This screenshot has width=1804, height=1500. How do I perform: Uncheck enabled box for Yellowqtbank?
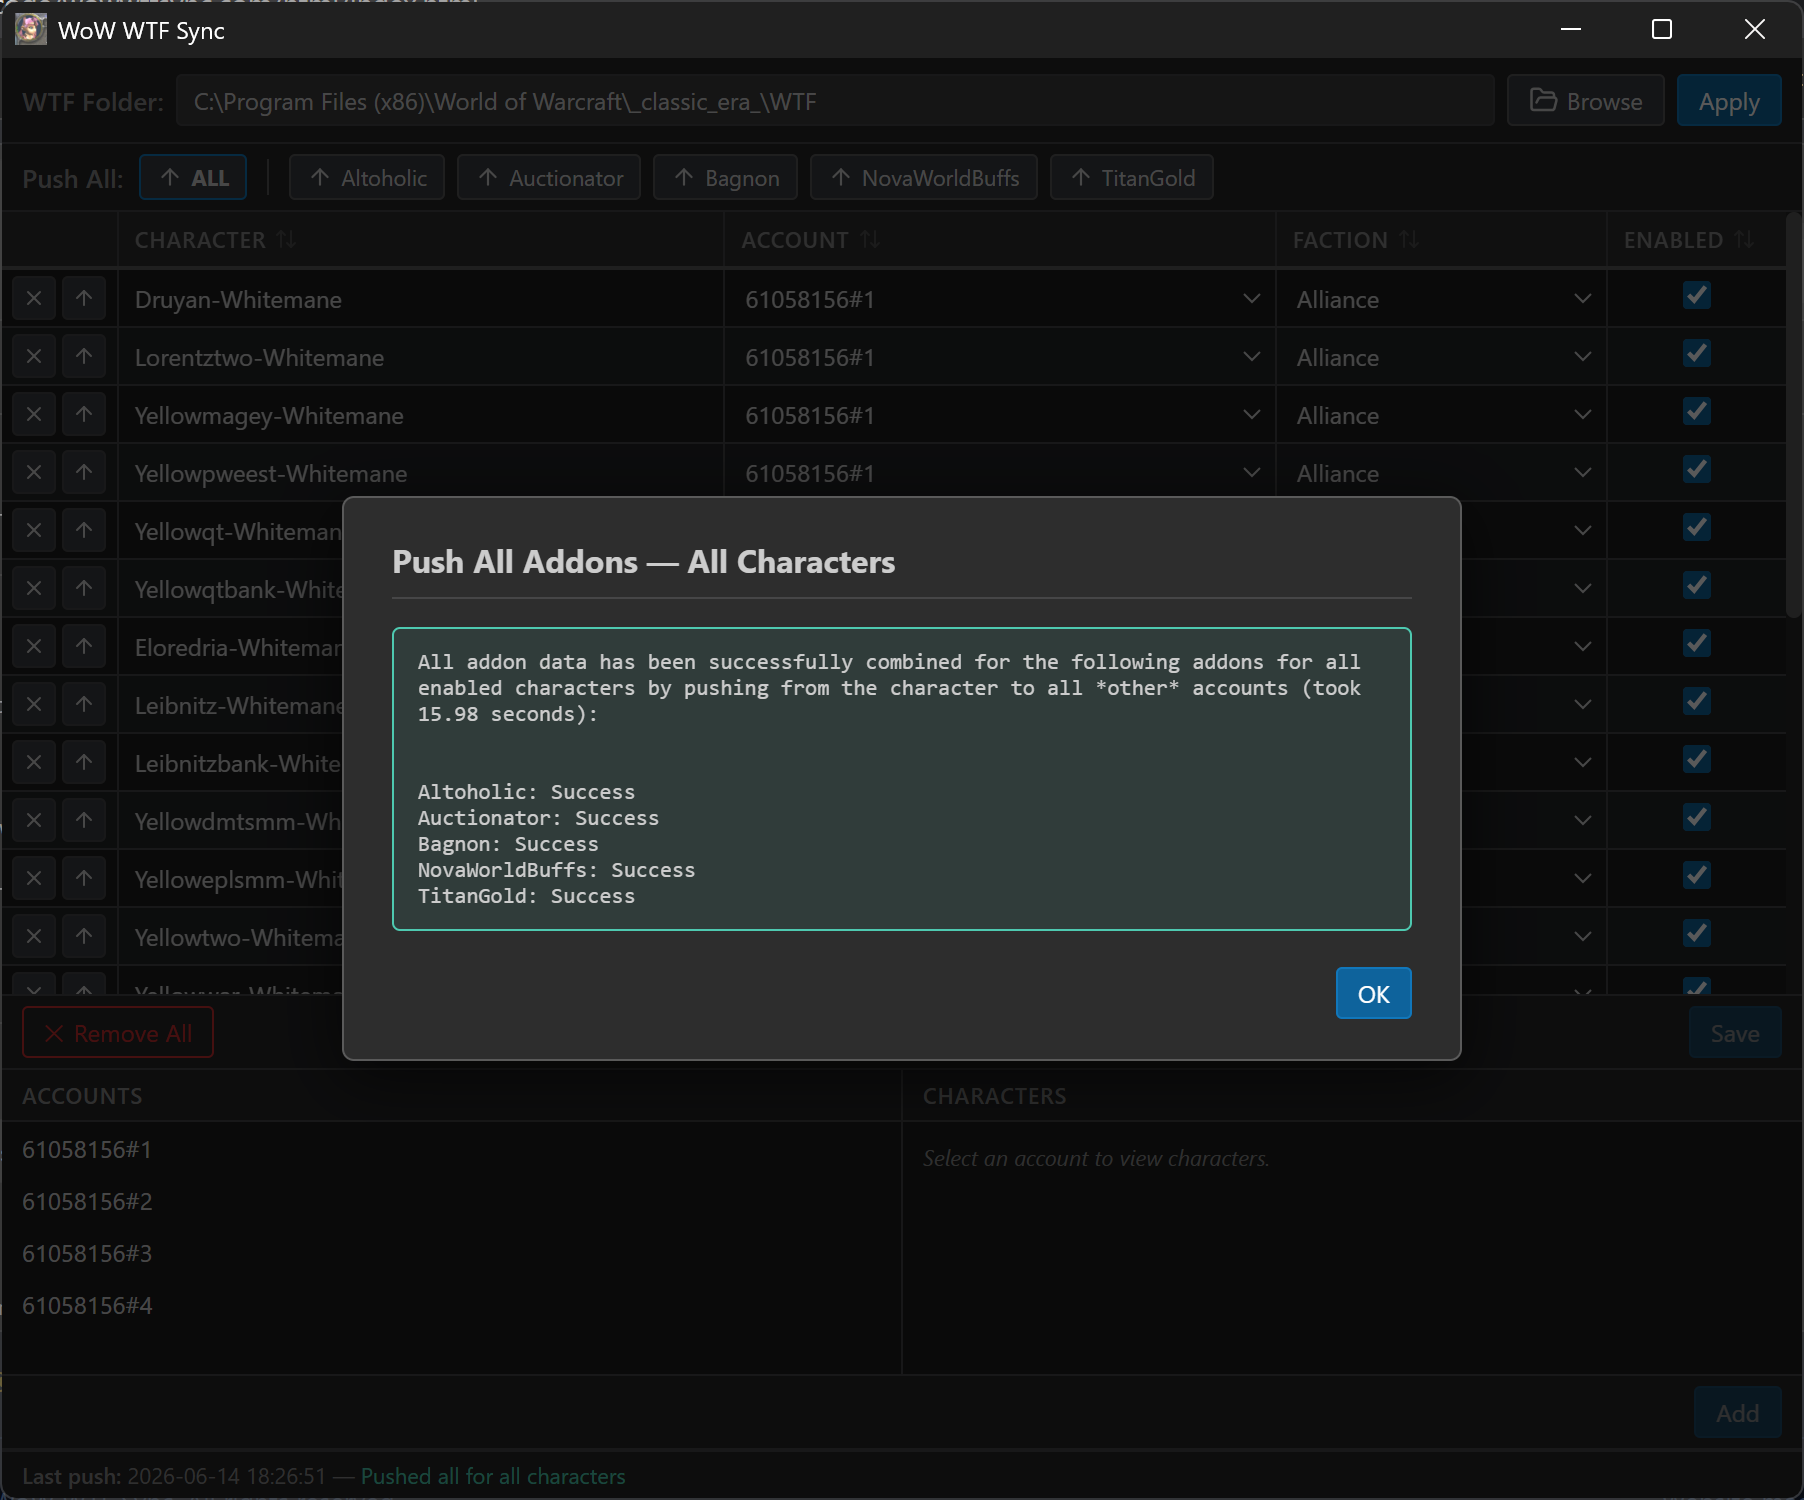pyautogui.click(x=1697, y=586)
